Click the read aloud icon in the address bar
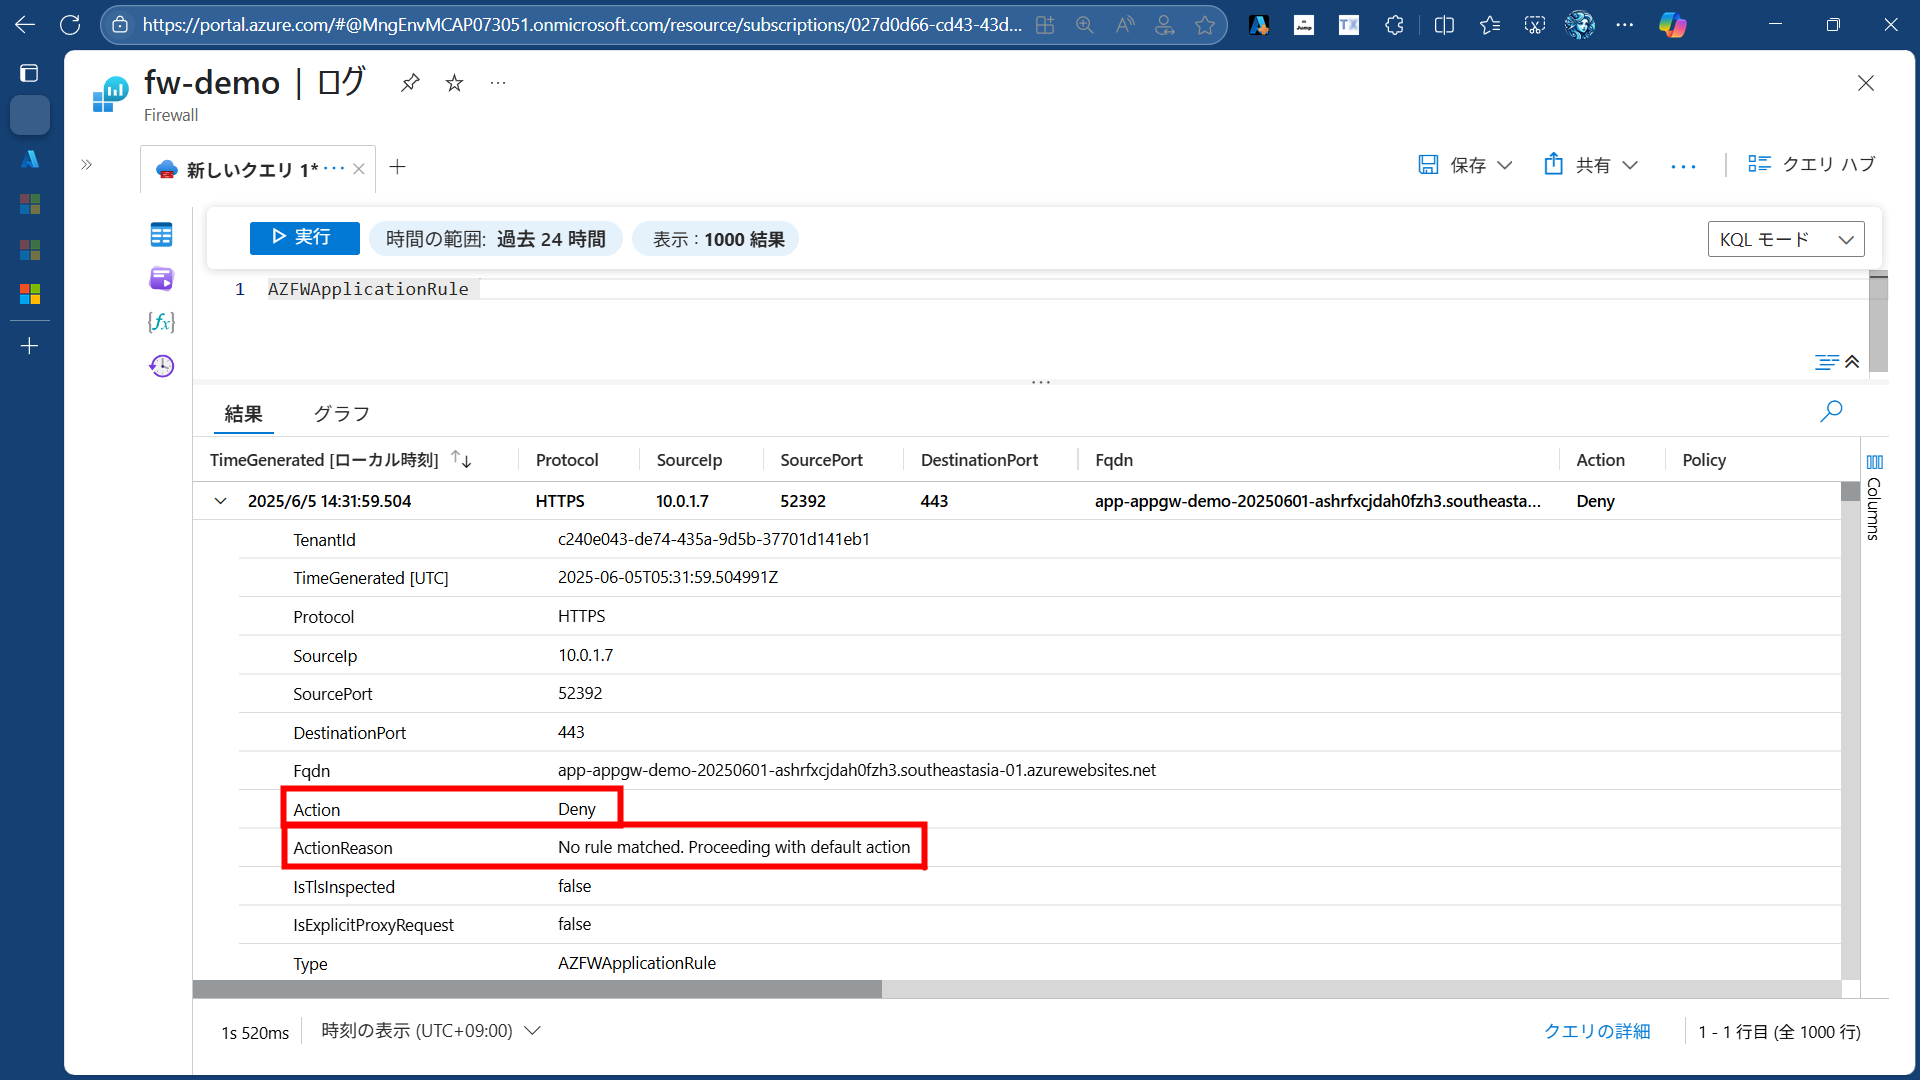Image resolution: width=1920 pixels, height=1080 pixels. [1125, 25]
